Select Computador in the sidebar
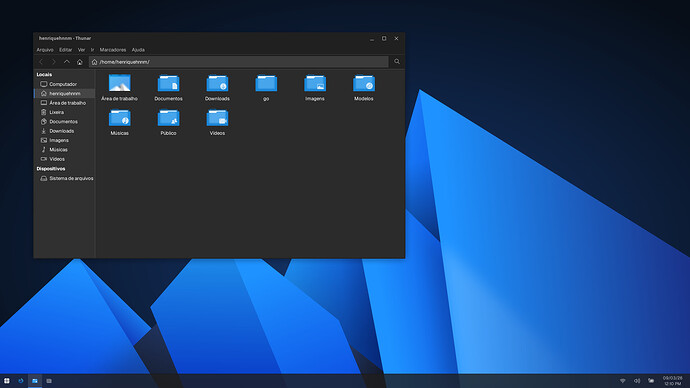Screen dimensions: 690x388 pos(64,84)
